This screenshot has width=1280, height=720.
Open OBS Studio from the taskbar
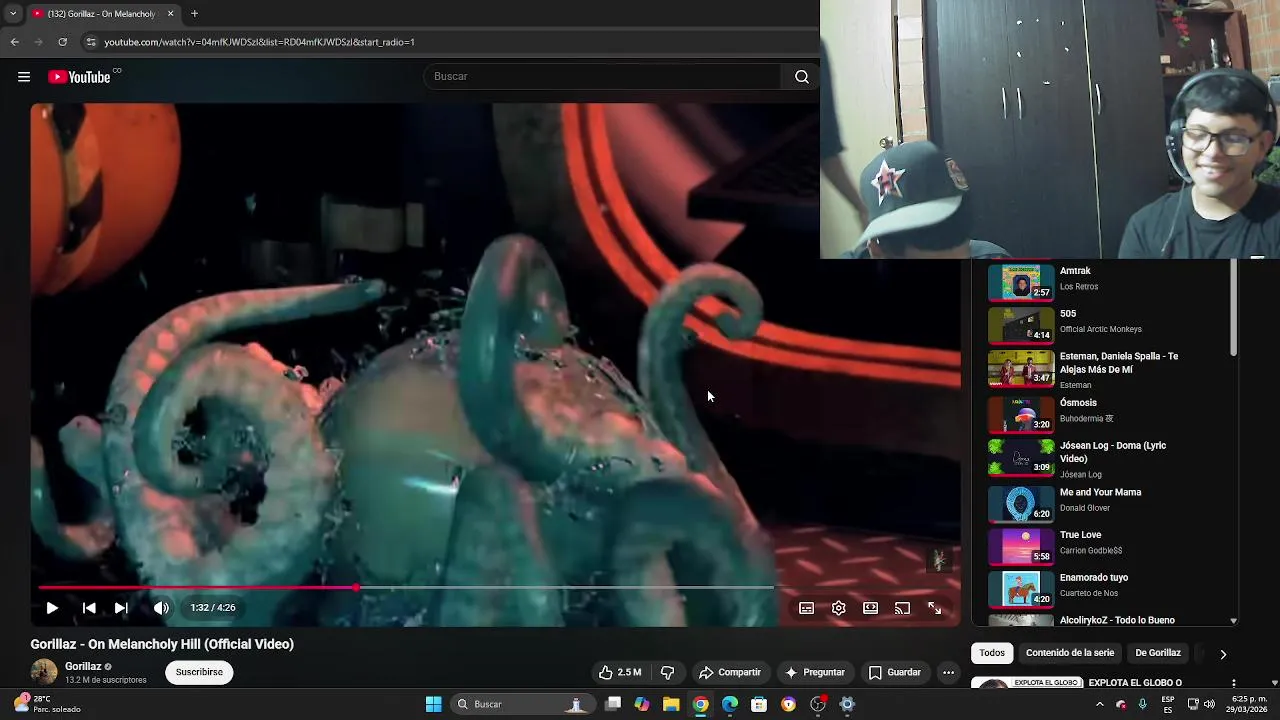pyautogui.click(x=818, y=704)
